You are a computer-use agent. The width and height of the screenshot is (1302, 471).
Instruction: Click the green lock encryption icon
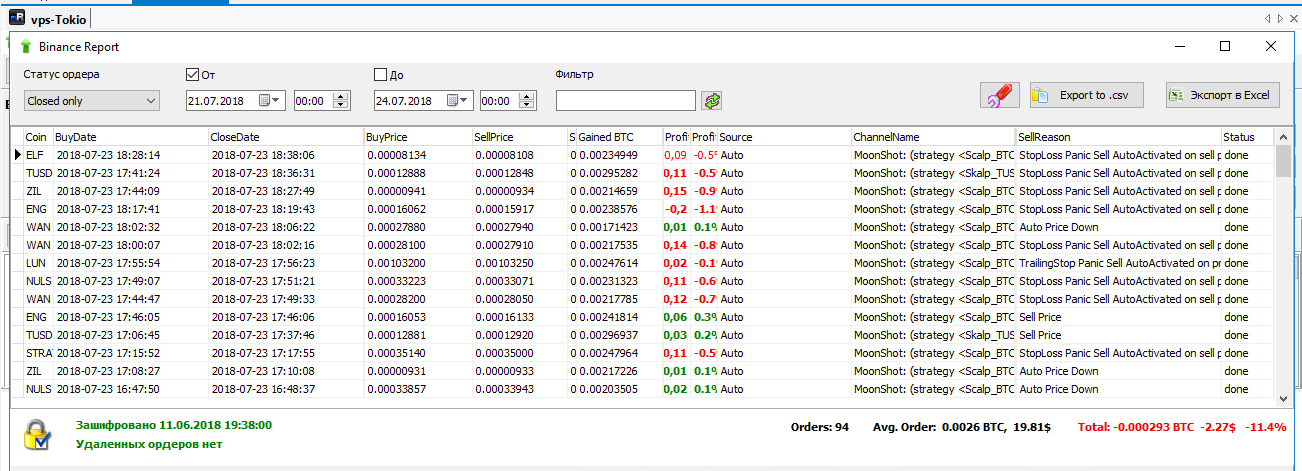point(37,434)
